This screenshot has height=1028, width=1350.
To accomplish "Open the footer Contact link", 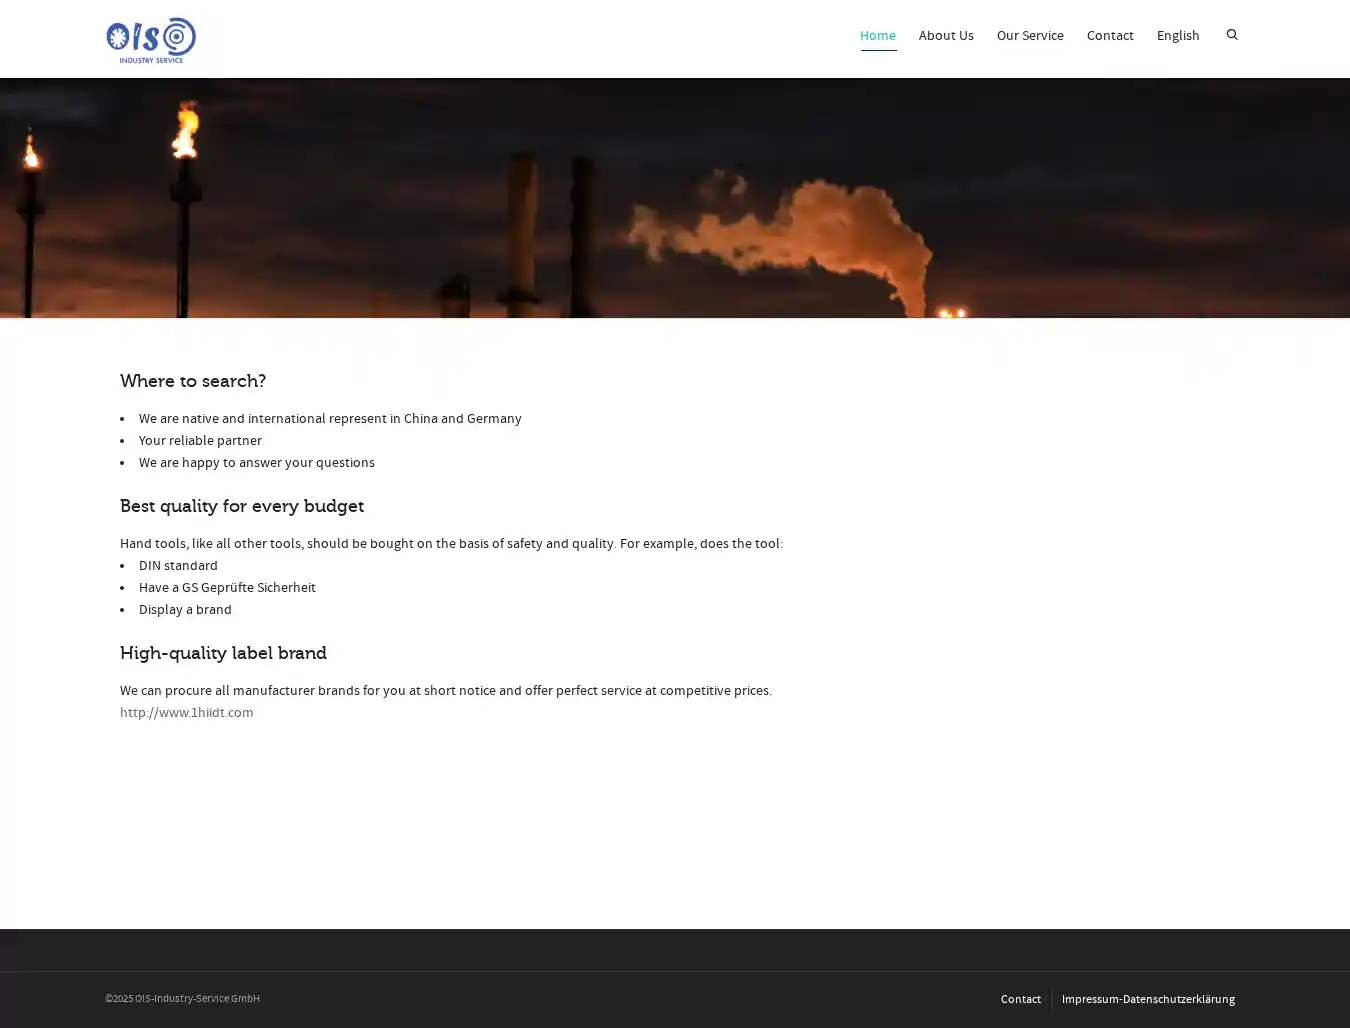I will 1020,999.
